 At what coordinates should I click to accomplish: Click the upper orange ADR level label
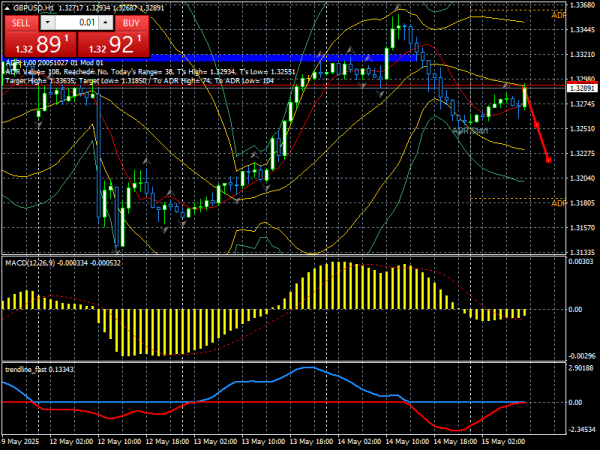[558, 15]
